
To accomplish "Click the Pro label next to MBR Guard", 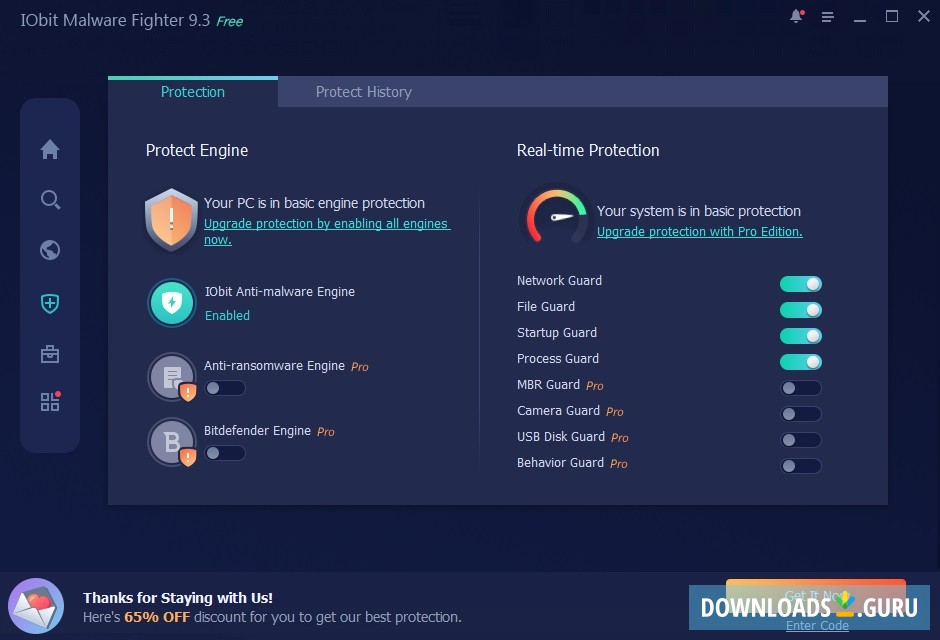I will pos(595,386).
